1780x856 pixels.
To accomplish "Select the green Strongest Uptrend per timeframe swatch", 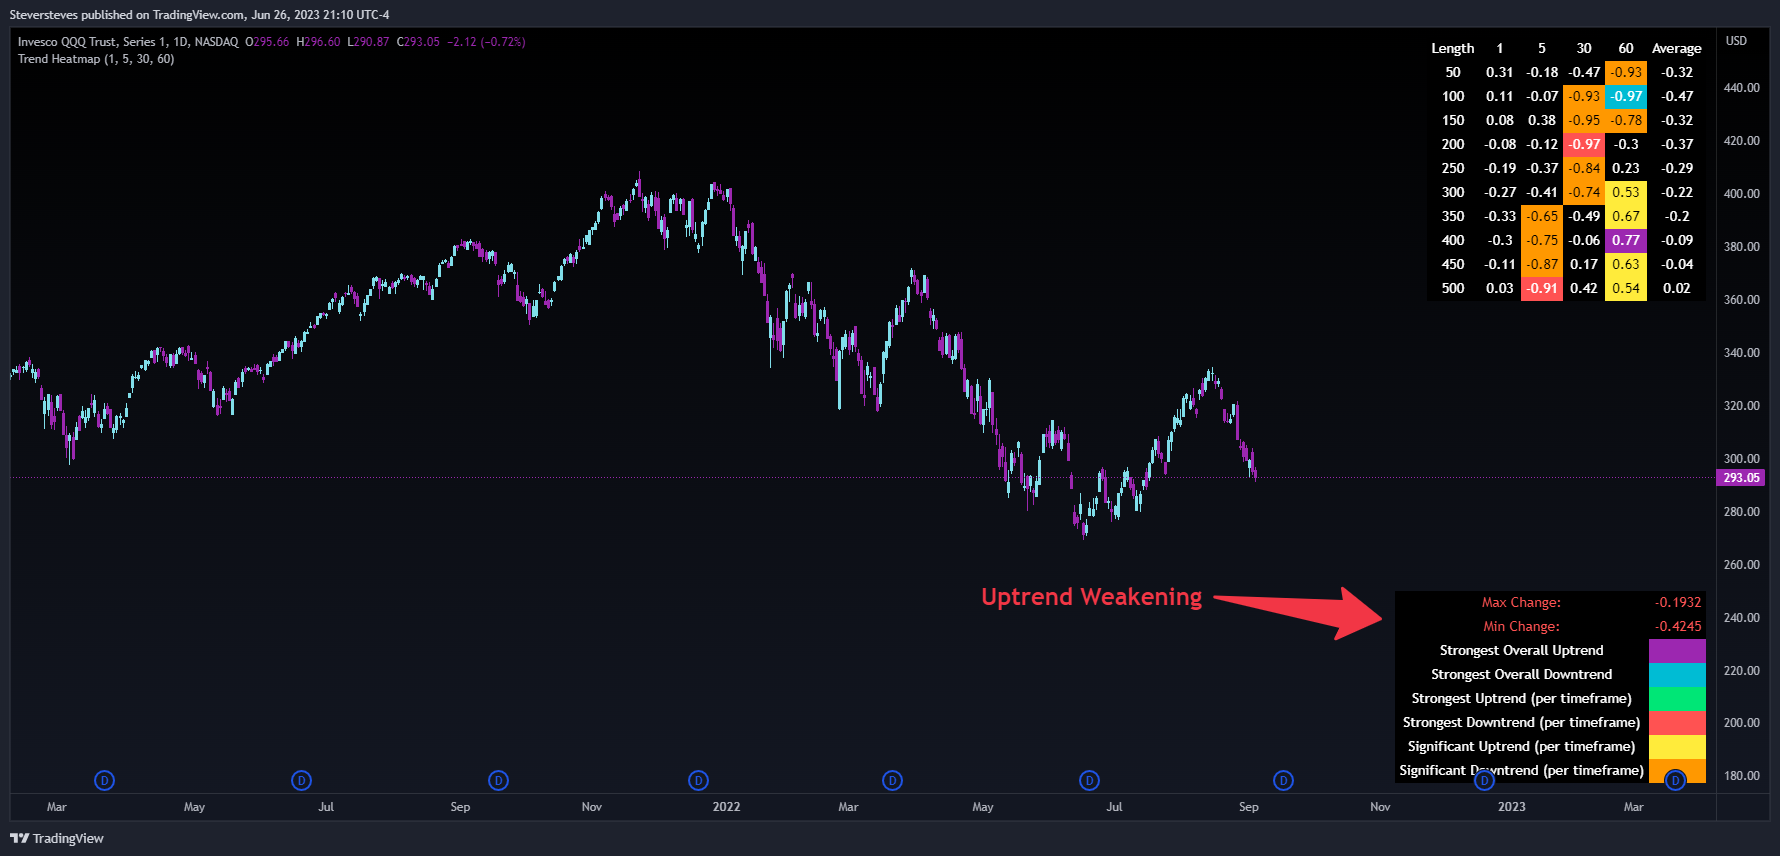I will click(x=1677, y=698).
